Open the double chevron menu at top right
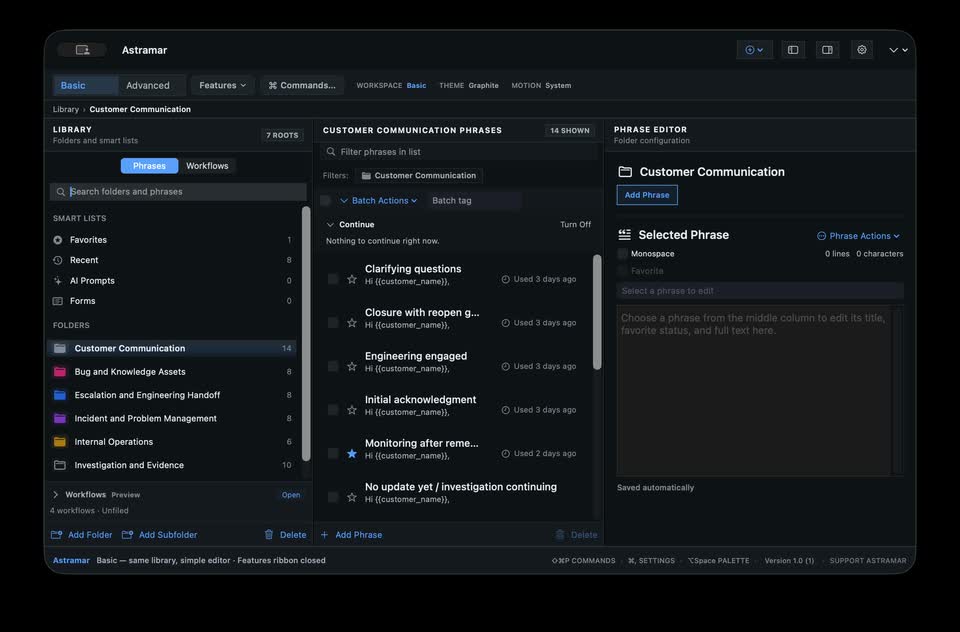This screenshot has height=632, width=960. point(898,50)
